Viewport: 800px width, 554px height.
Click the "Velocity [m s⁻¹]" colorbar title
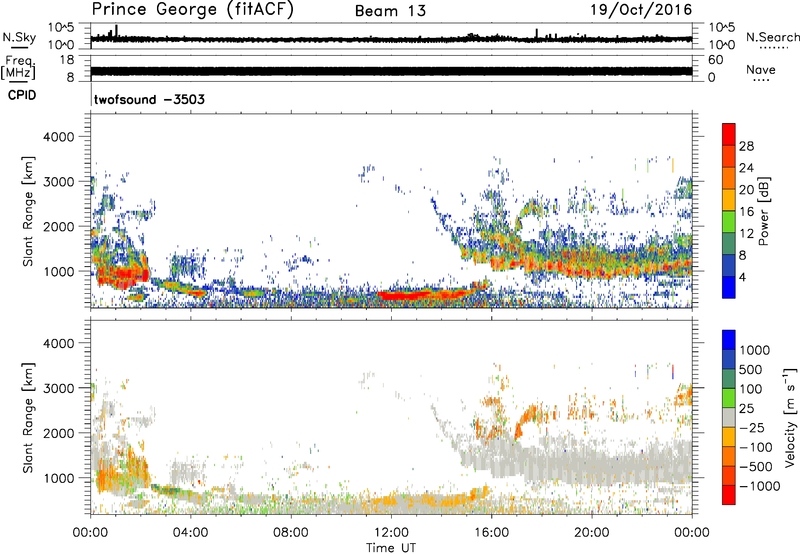coord(790,417)
